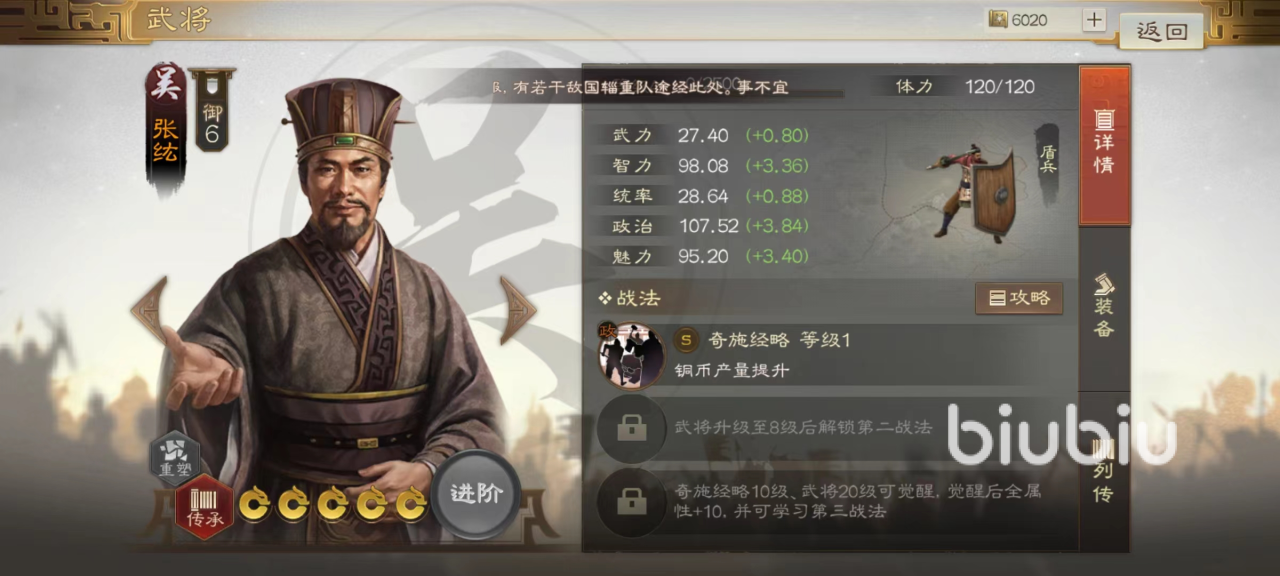Click the round 进阶 advance button
The image size is (1280, 576).
coord(476,494)
